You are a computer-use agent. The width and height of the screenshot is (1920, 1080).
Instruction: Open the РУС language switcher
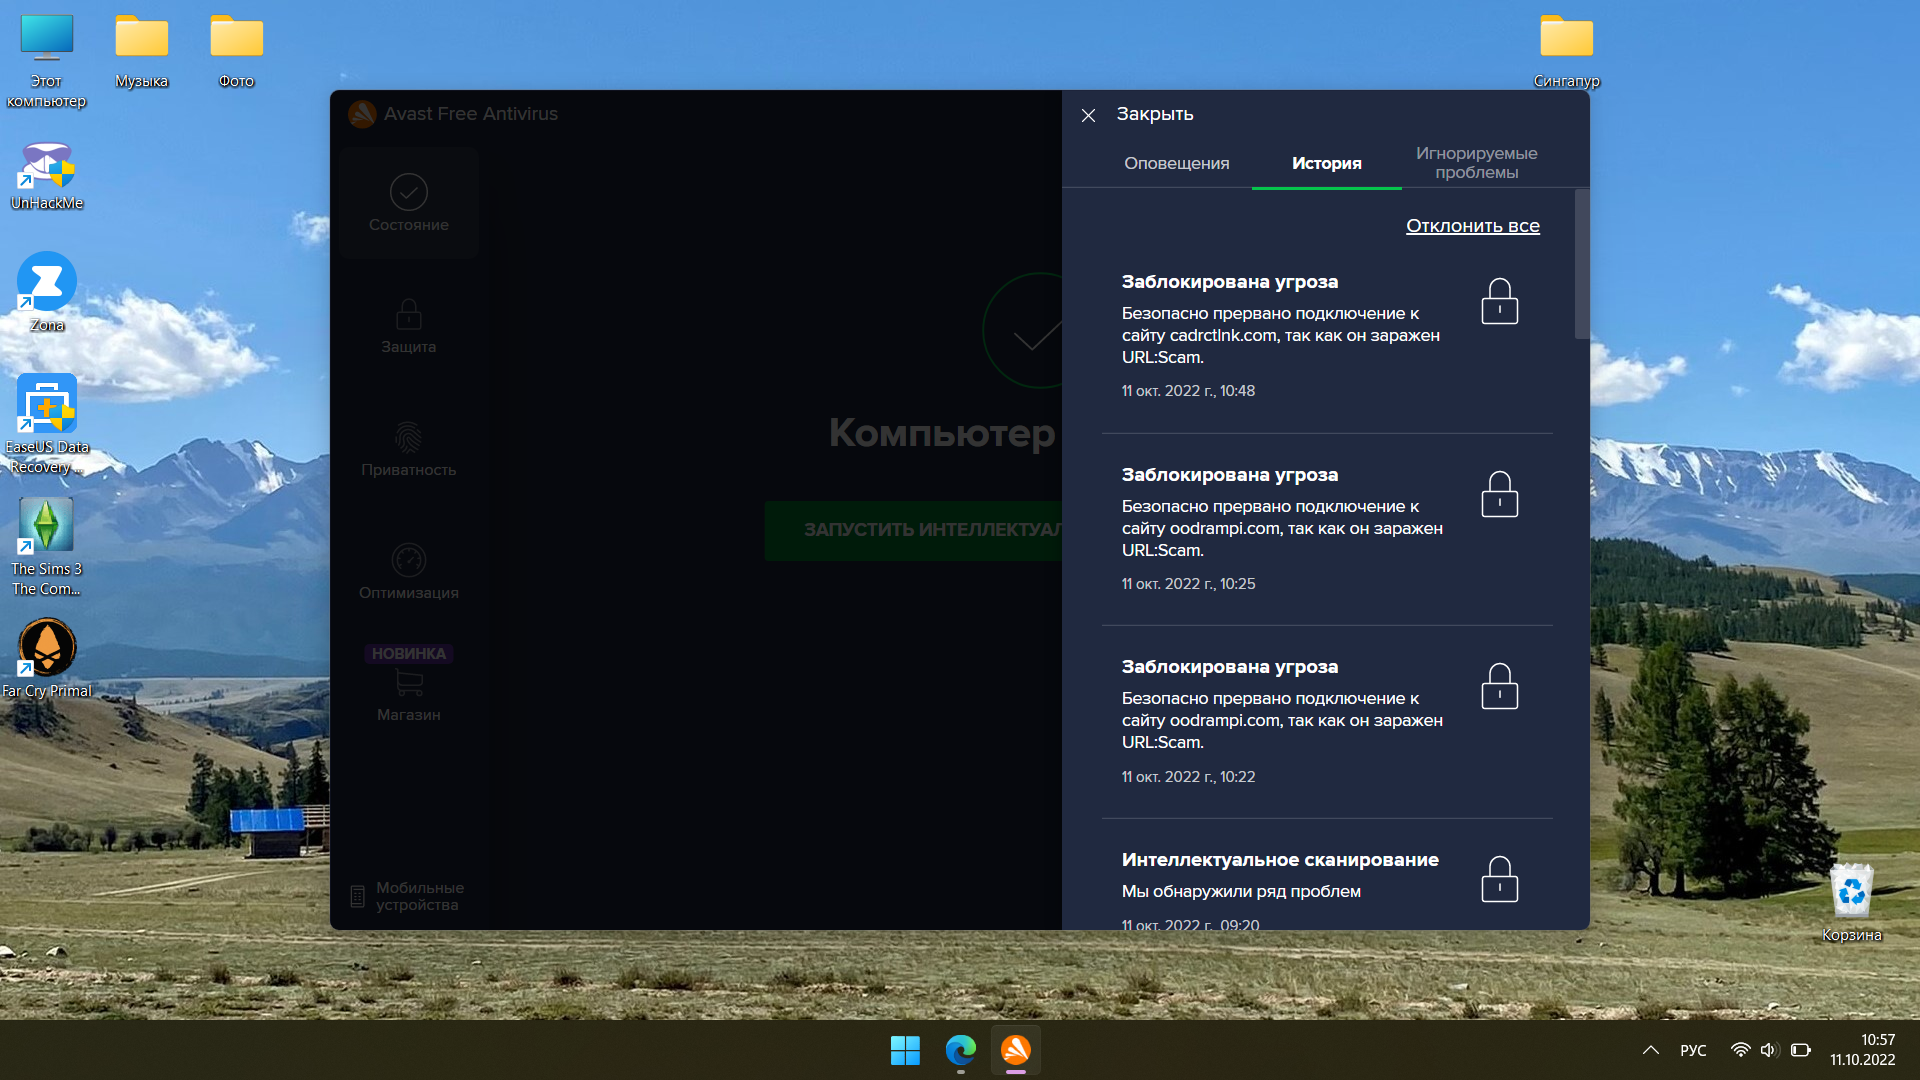[x=1693, y=1050]
